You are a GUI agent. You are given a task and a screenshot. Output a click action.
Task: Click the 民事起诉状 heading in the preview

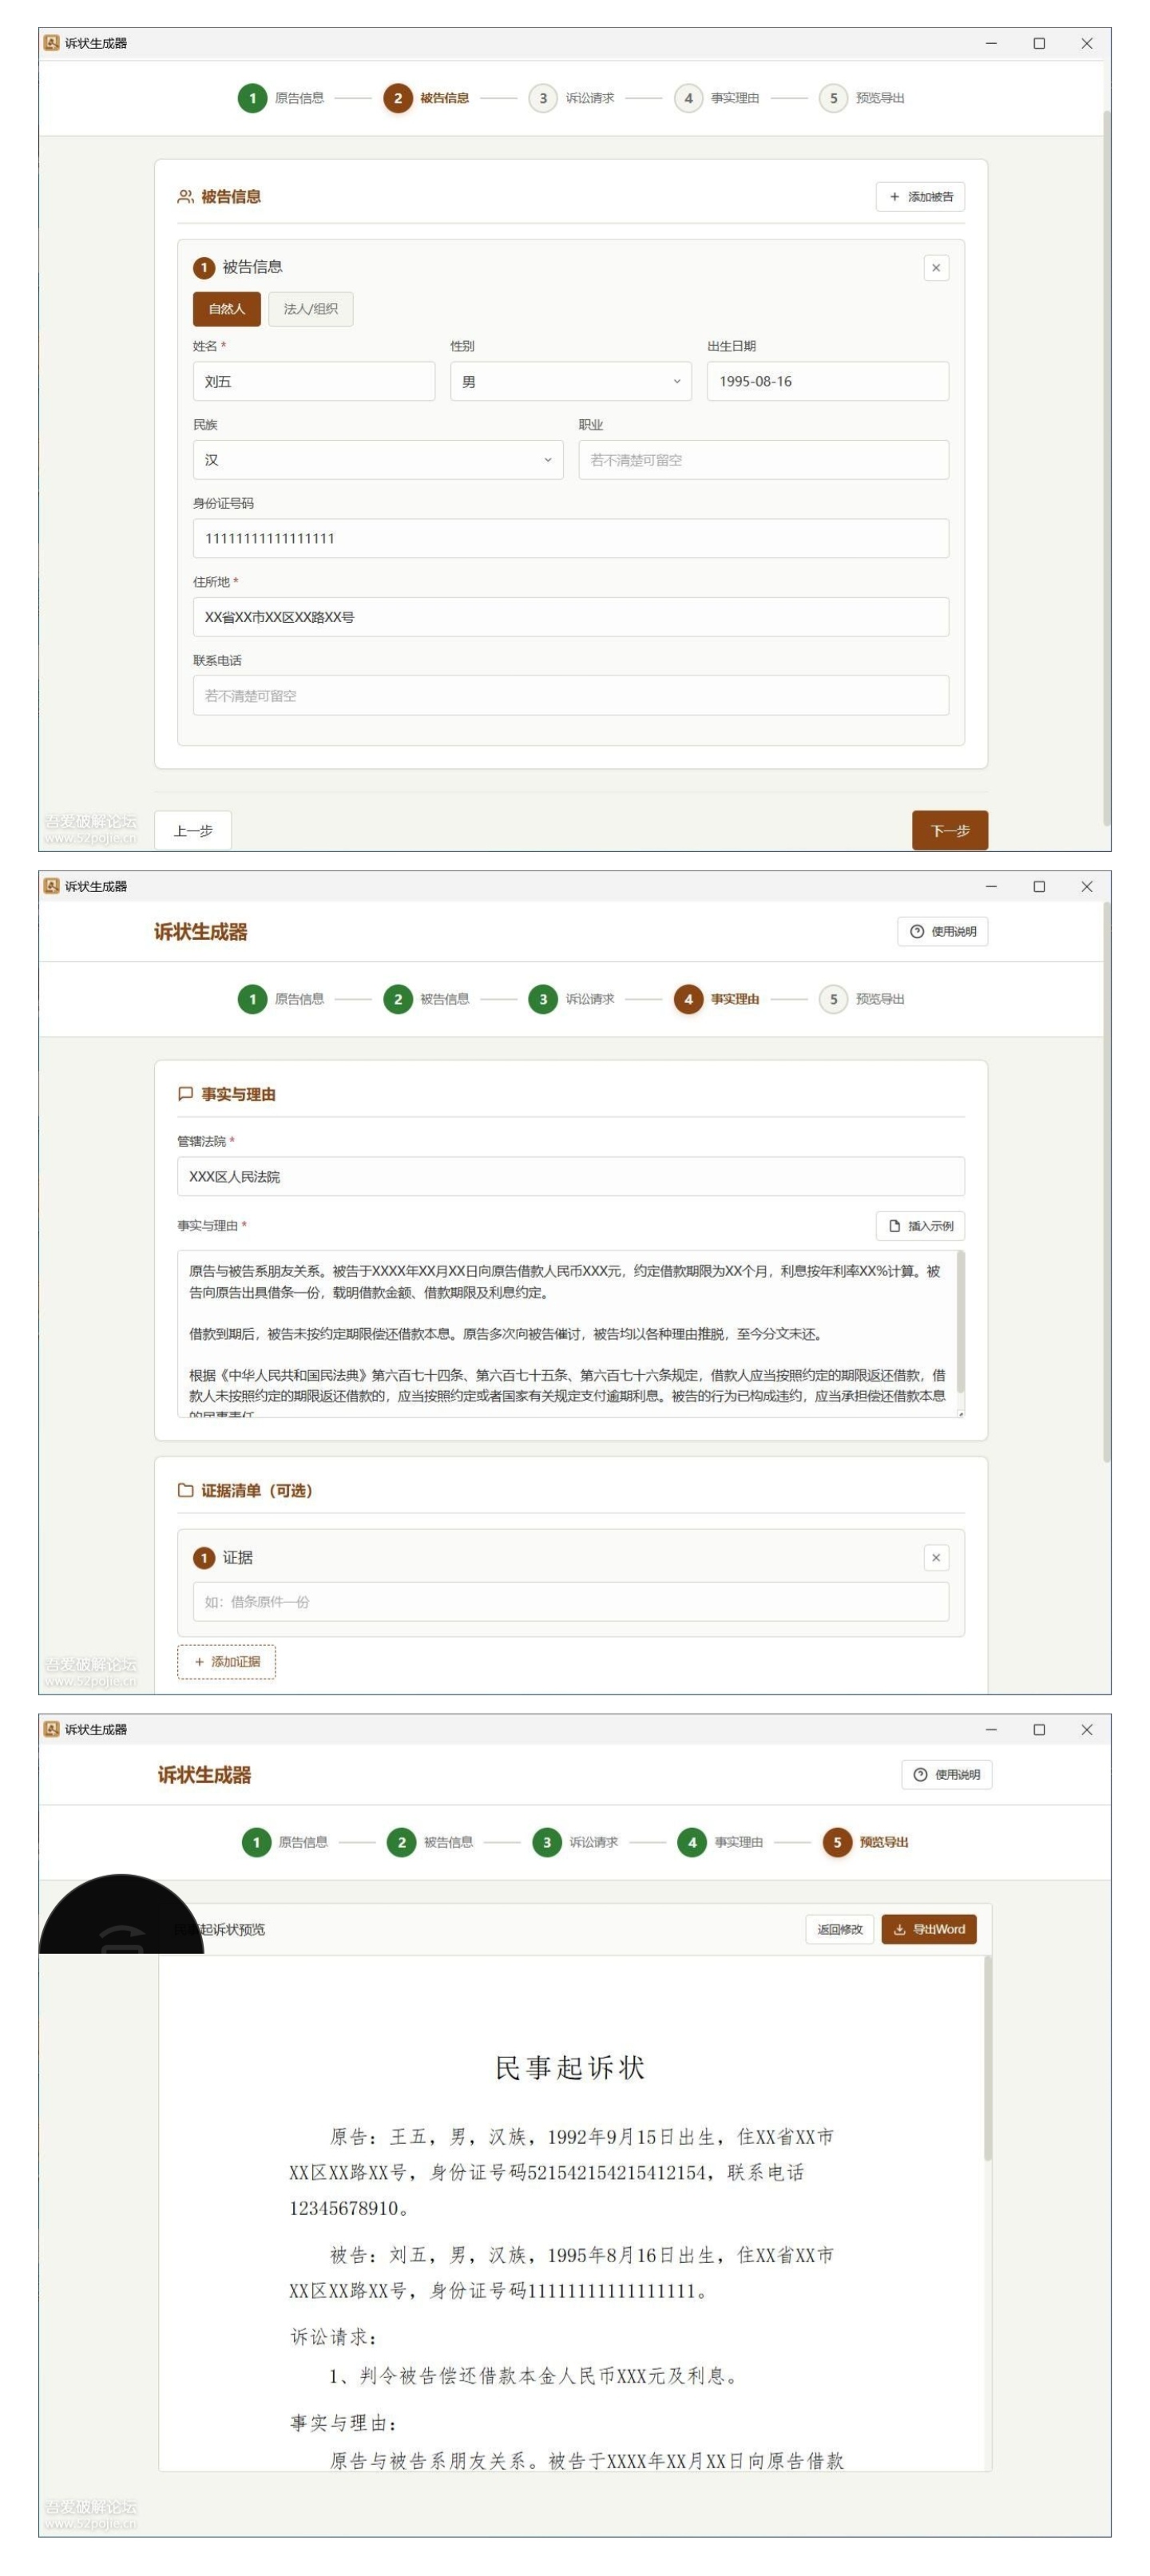click(x=570, y=2068)
